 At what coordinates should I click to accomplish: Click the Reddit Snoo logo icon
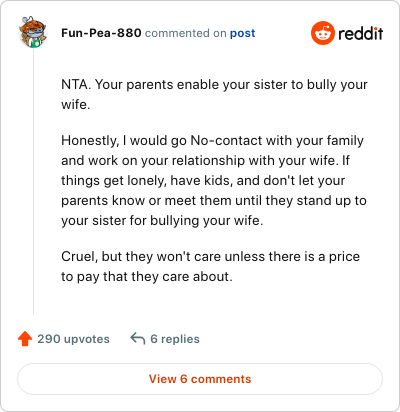click(322, 33)
